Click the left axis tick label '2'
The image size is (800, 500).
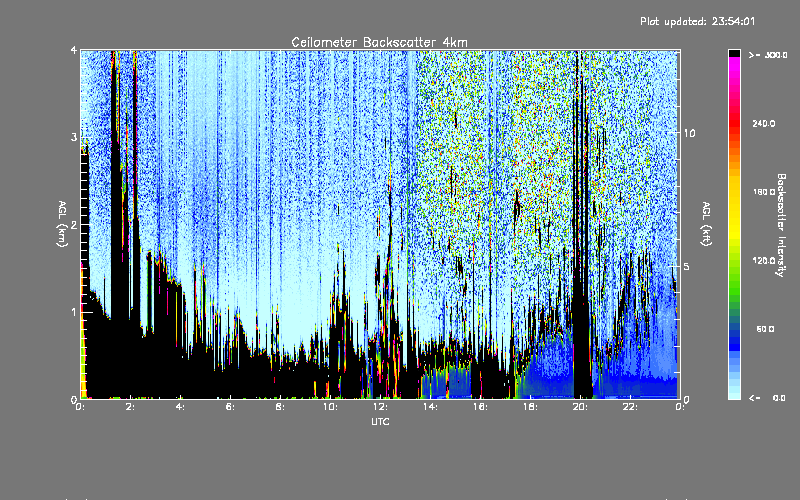[74, 224]
